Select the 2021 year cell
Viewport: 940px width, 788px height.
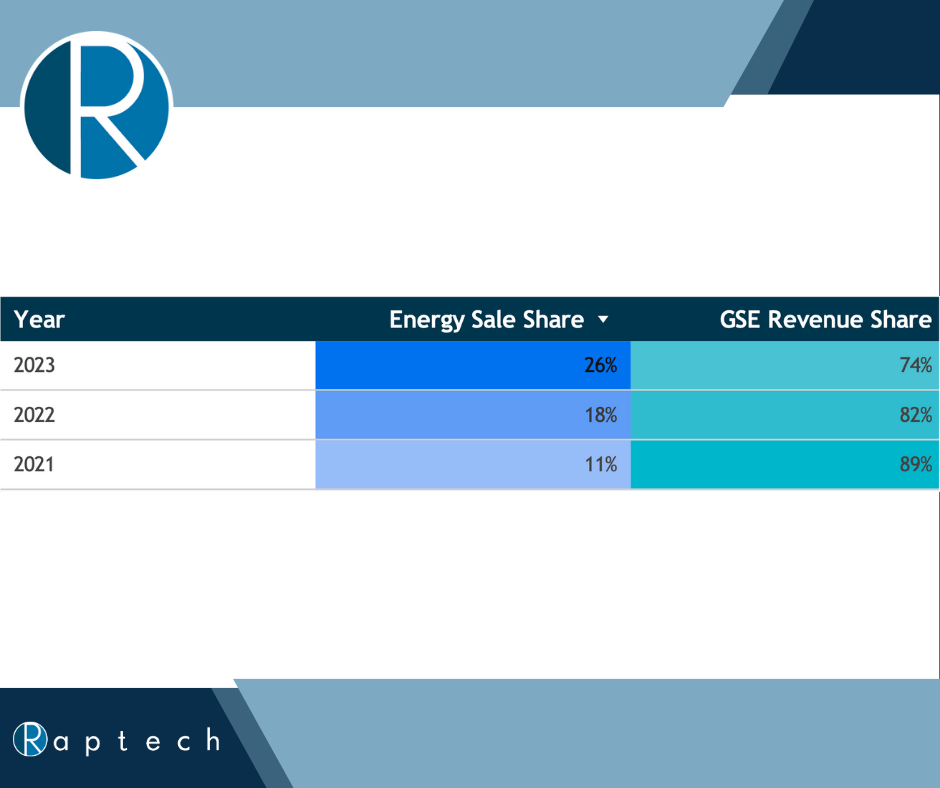[x=158, y=465]
